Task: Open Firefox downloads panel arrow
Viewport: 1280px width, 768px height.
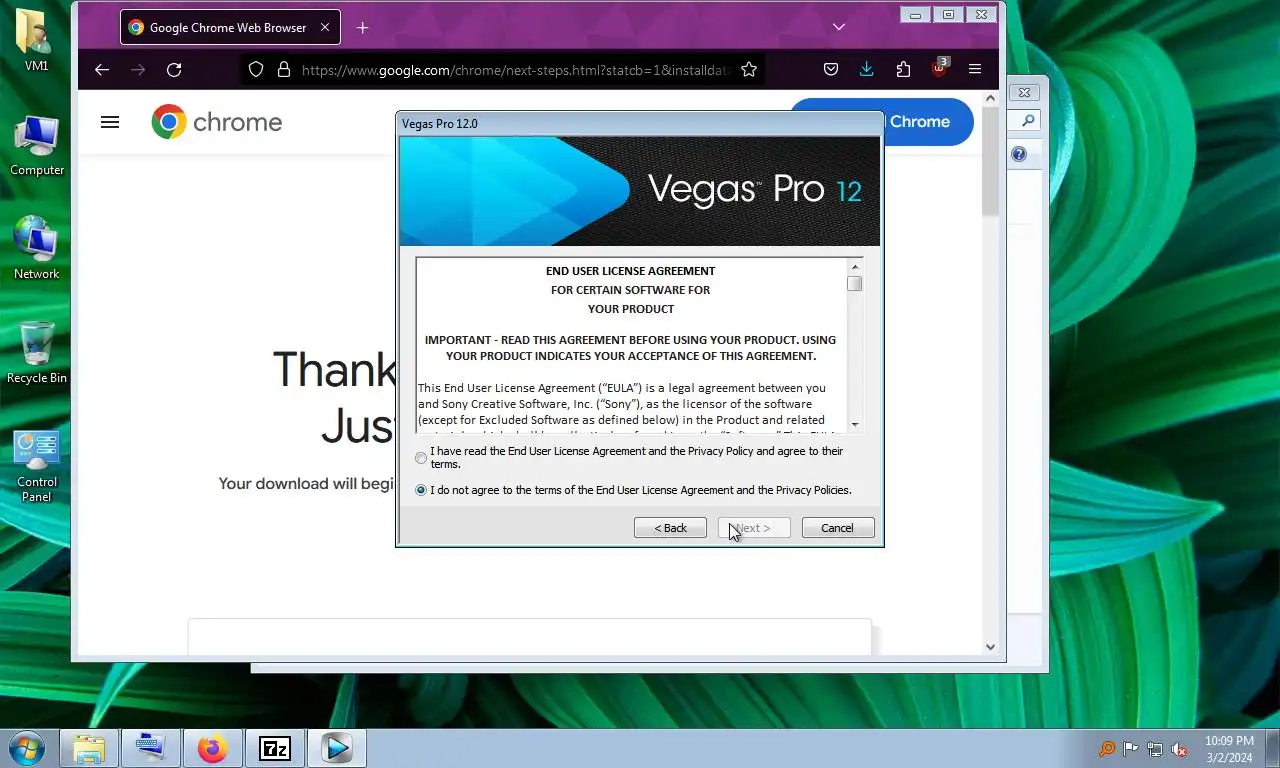Action: [x=867, y=69]
